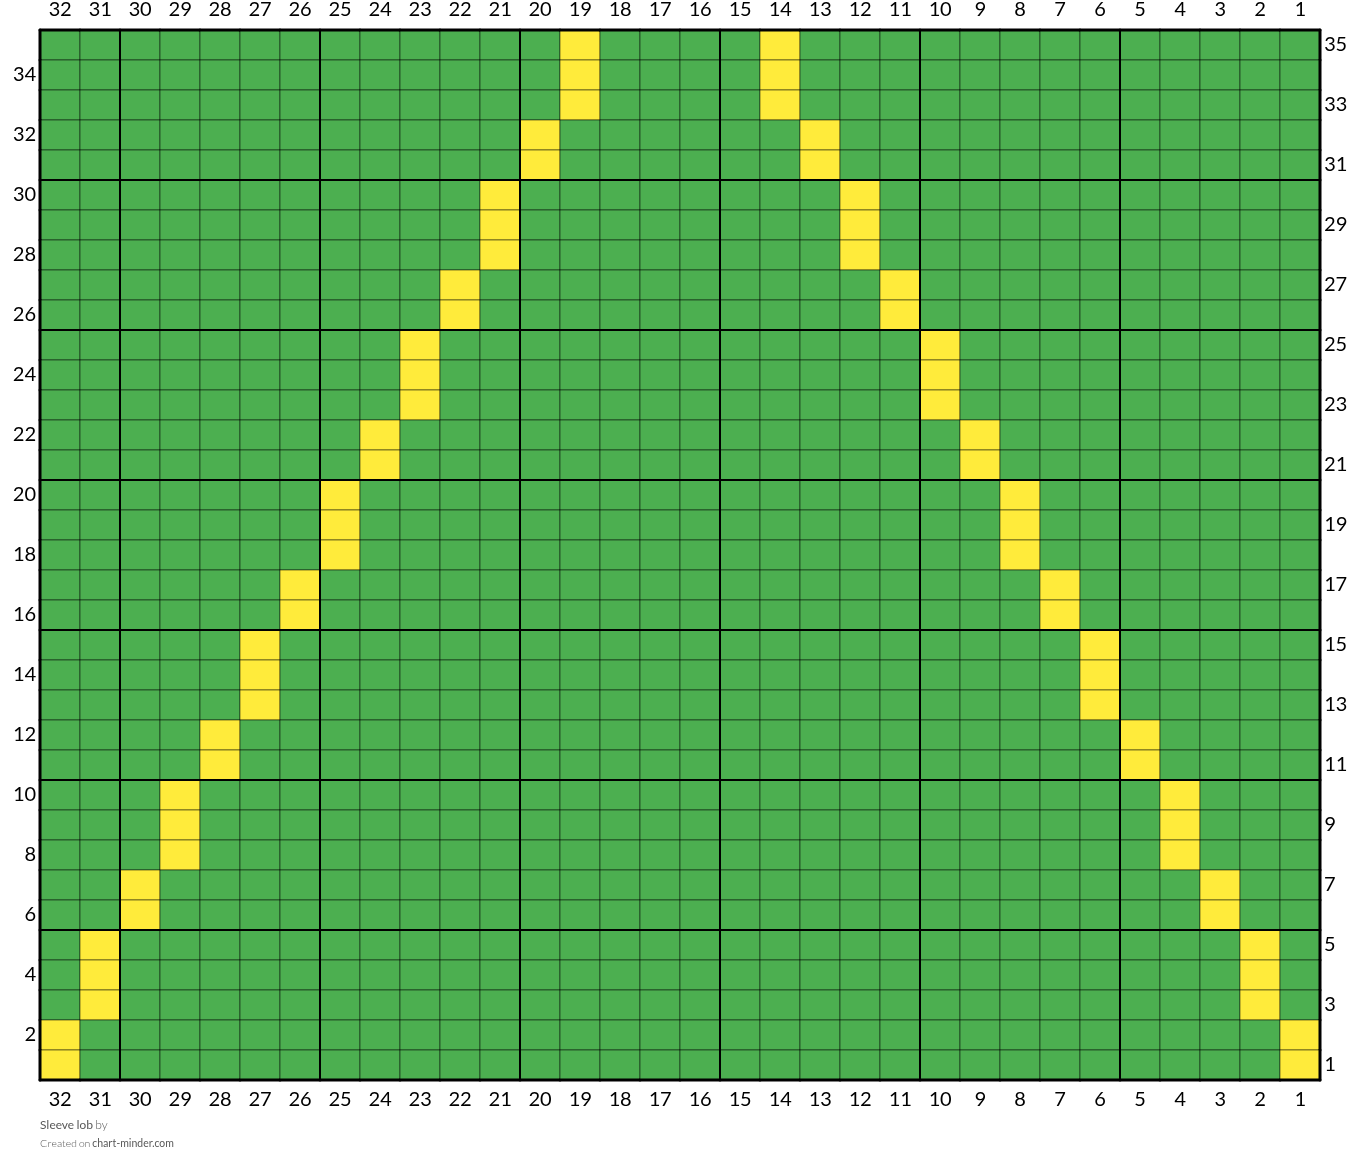The height and width of the screenshot is (1173, 1360).
Task: Click the yellow cell at row 35, column 19
Action: tap(580, 45)
